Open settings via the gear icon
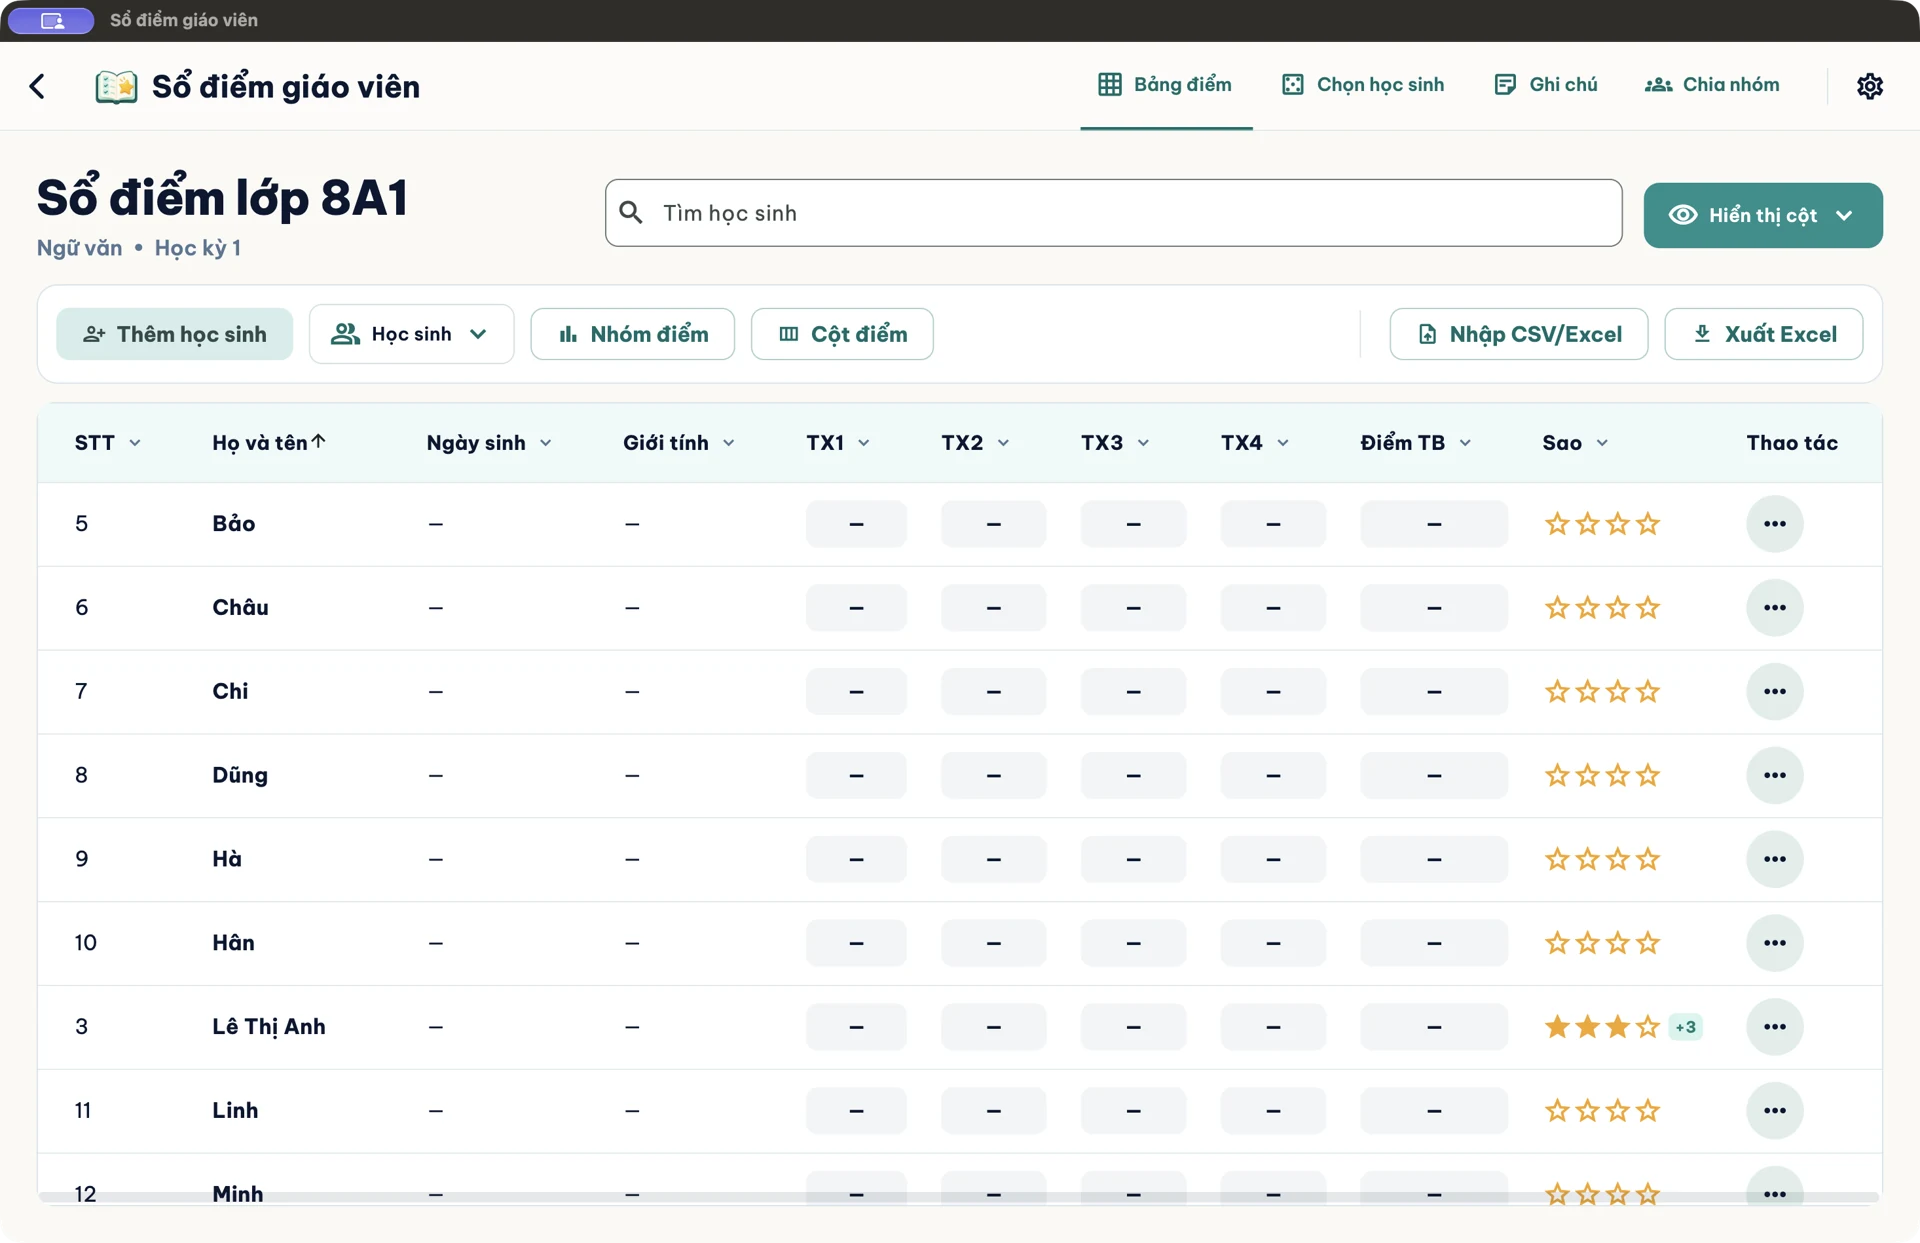 click(x=1870, y=86)
